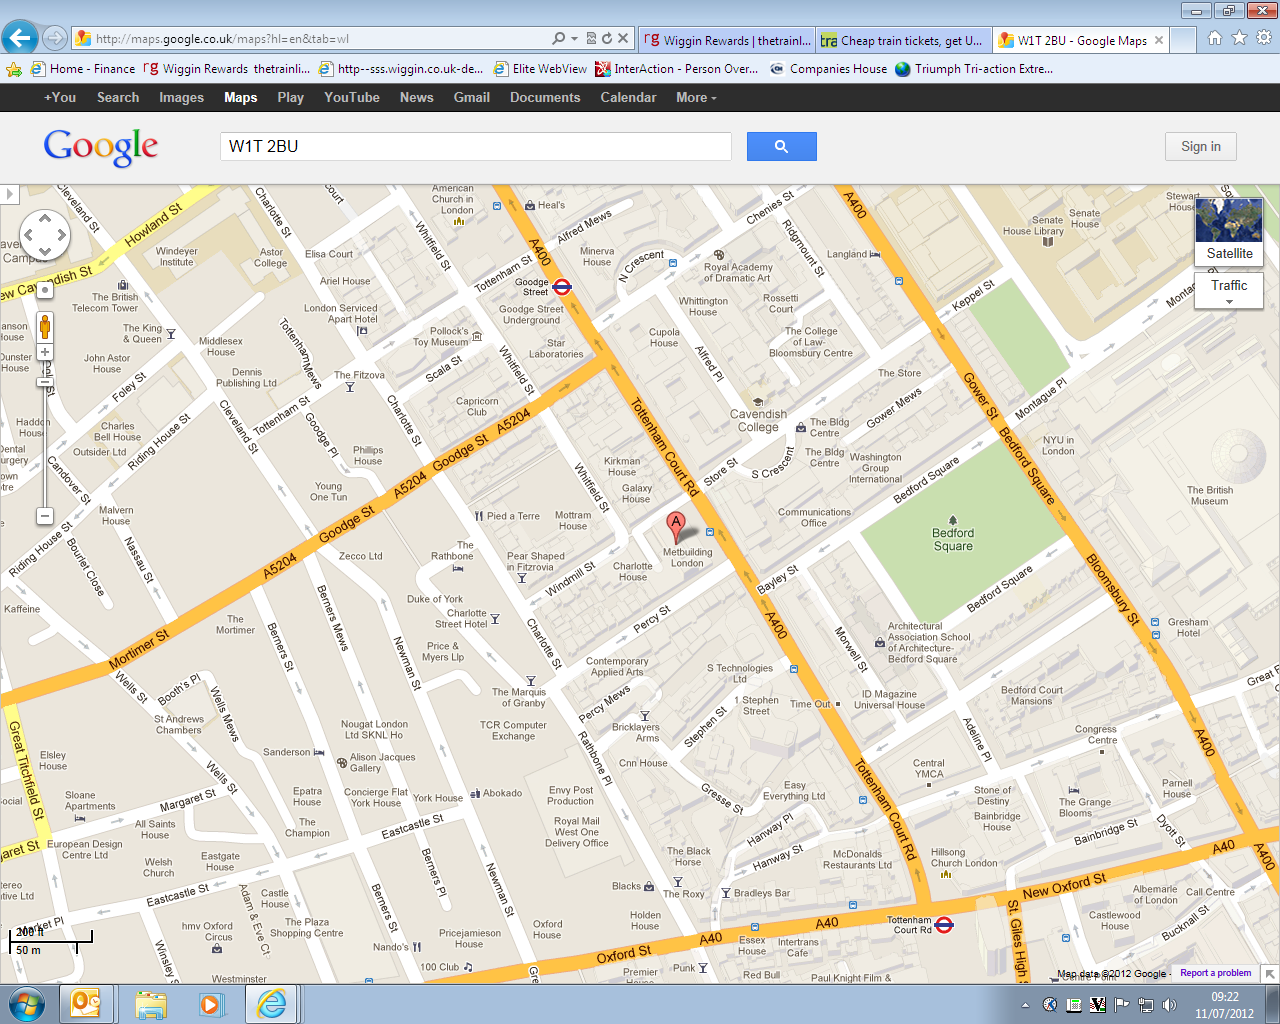This screenshot has height=1024, width=1280.
Task: Collapse map with the bottom-right corner arrow
Action: tap(1269, 973)
